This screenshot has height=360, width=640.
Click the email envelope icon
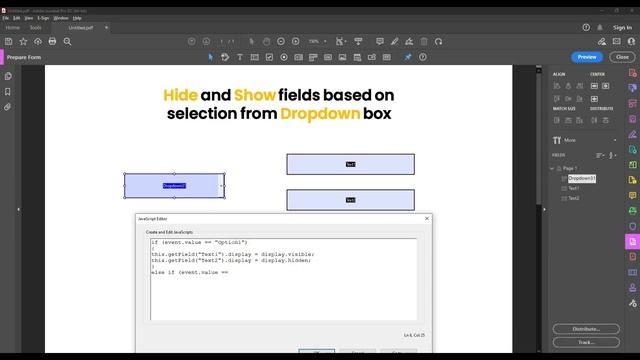click(x=616, y=41)
